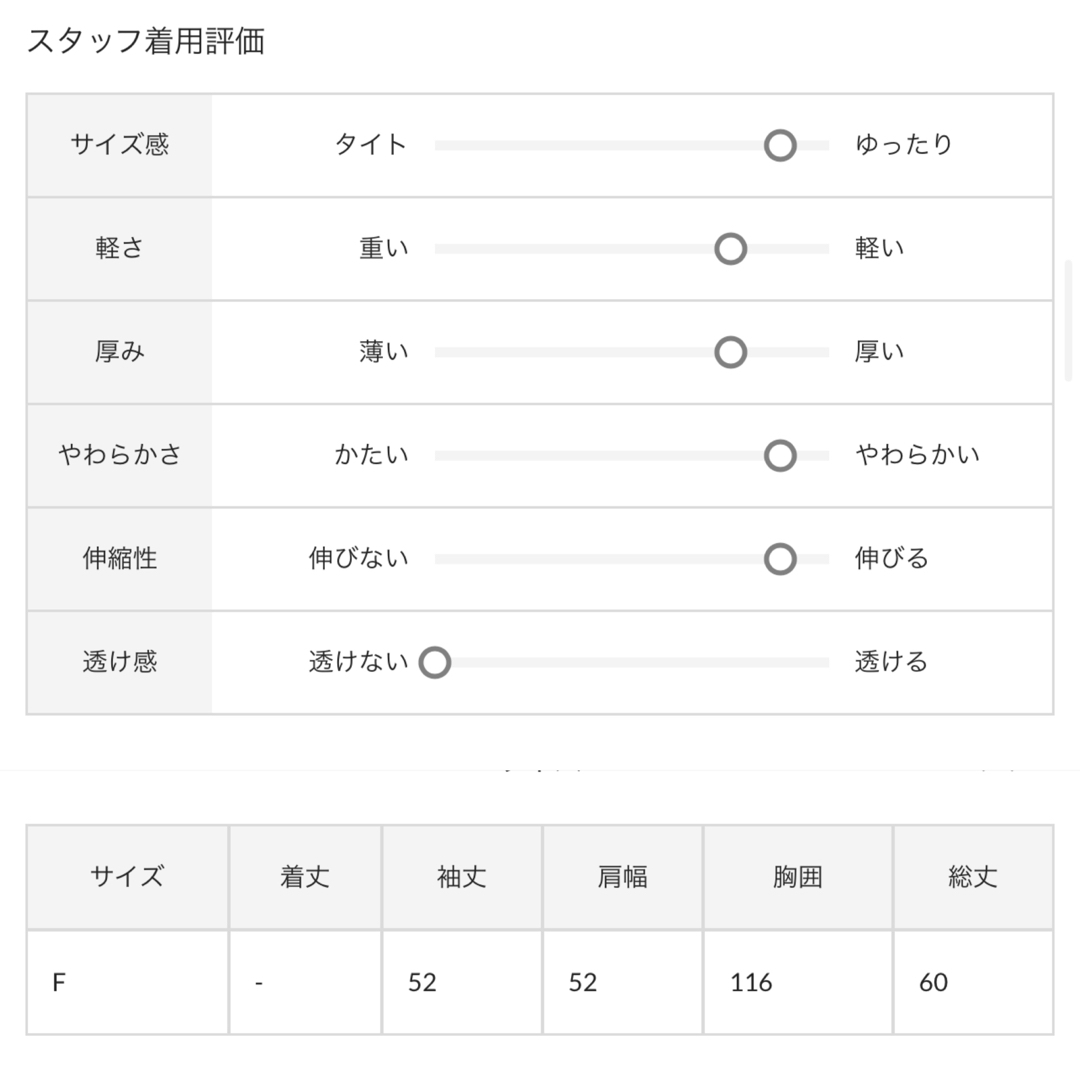Click the 軽さ slider handle

click(x=730, y=249)
